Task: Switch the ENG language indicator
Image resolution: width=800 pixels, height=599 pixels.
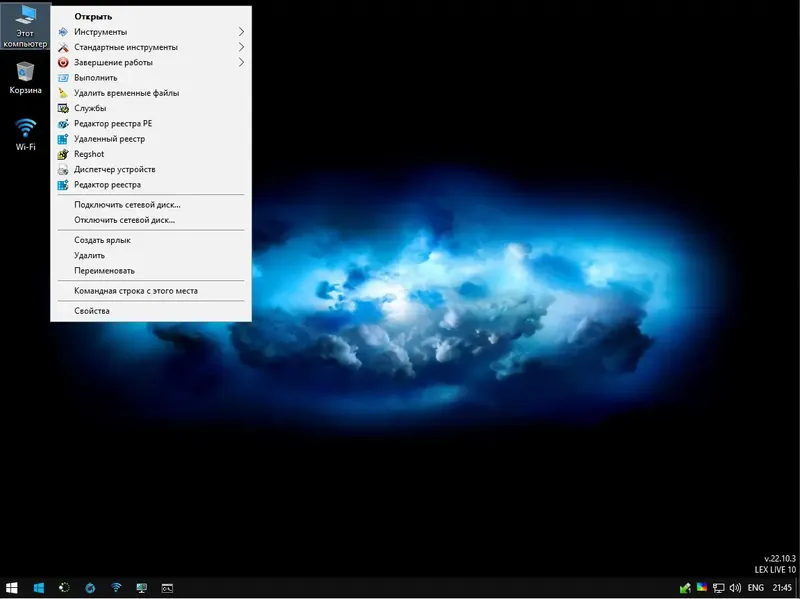Action: pyautogui.click(x=756, y=587)
